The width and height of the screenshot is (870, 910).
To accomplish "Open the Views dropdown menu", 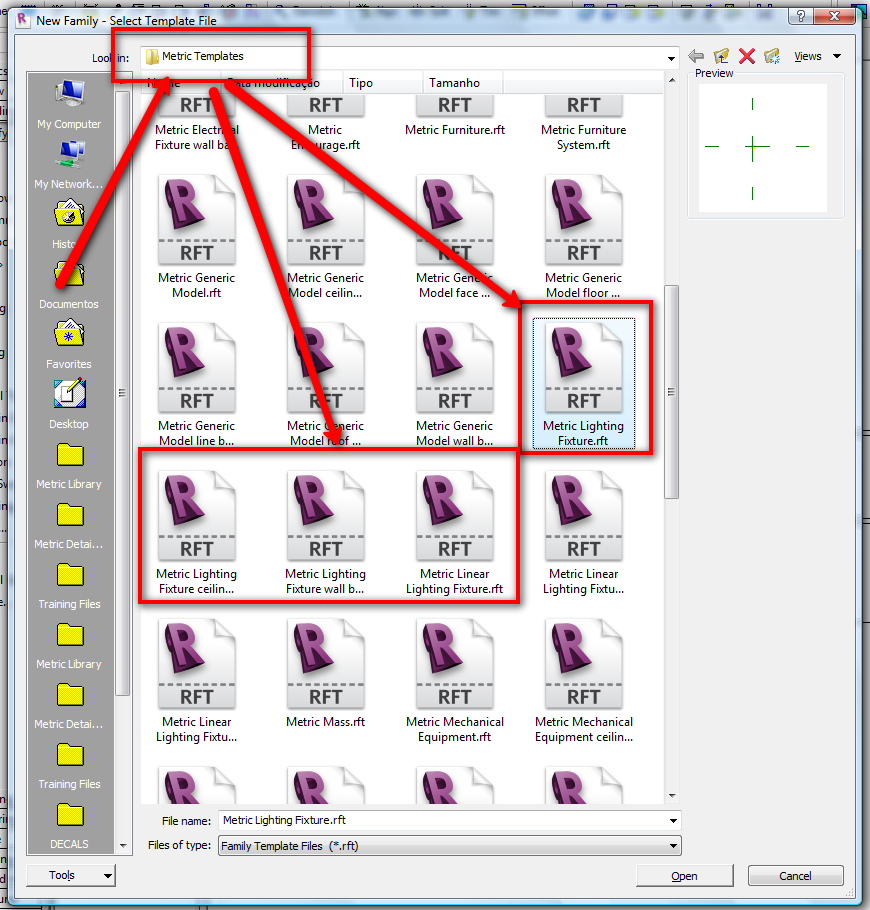I will [x=818, y=56].
